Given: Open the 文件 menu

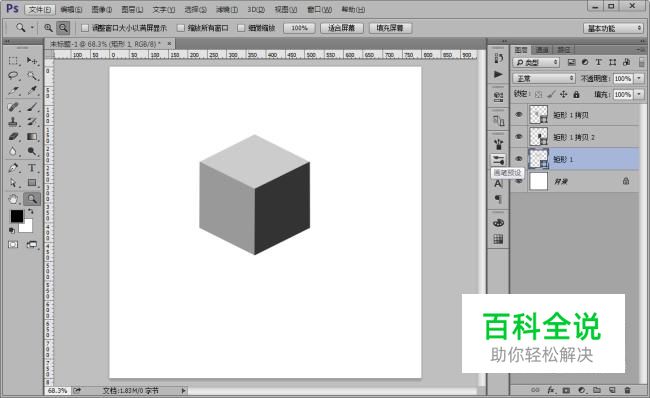Looking at the screenshot, I should [40, 9].
